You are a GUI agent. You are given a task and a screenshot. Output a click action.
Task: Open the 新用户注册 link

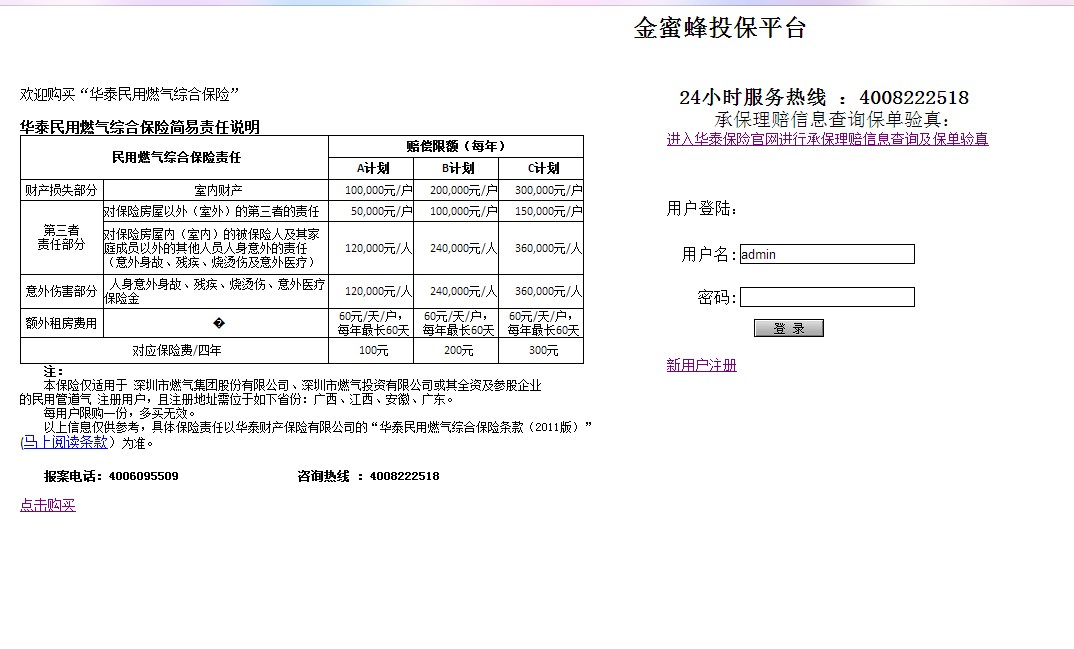point(701,365)
